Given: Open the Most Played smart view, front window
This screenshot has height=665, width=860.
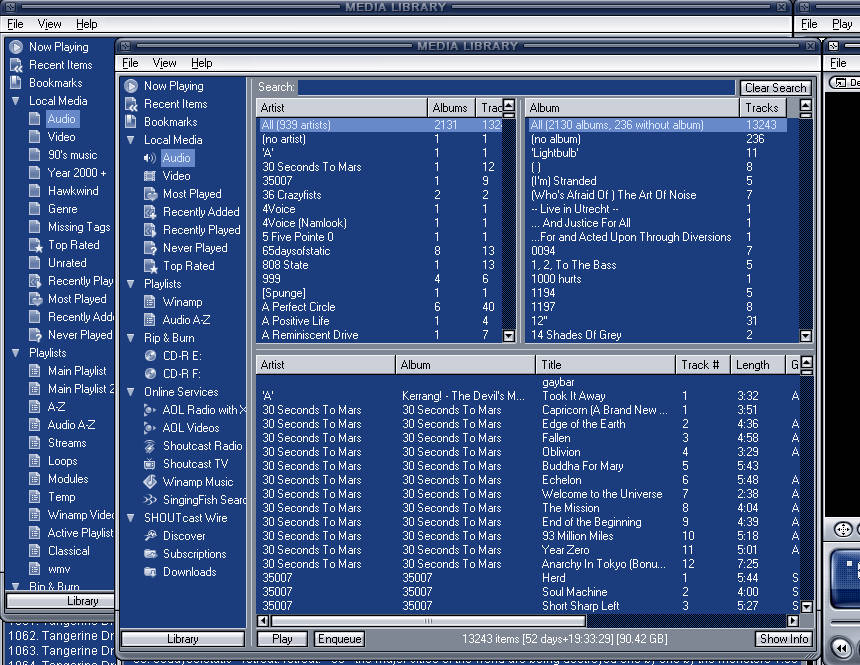Looking at the screenshot, I should point(192,194).
